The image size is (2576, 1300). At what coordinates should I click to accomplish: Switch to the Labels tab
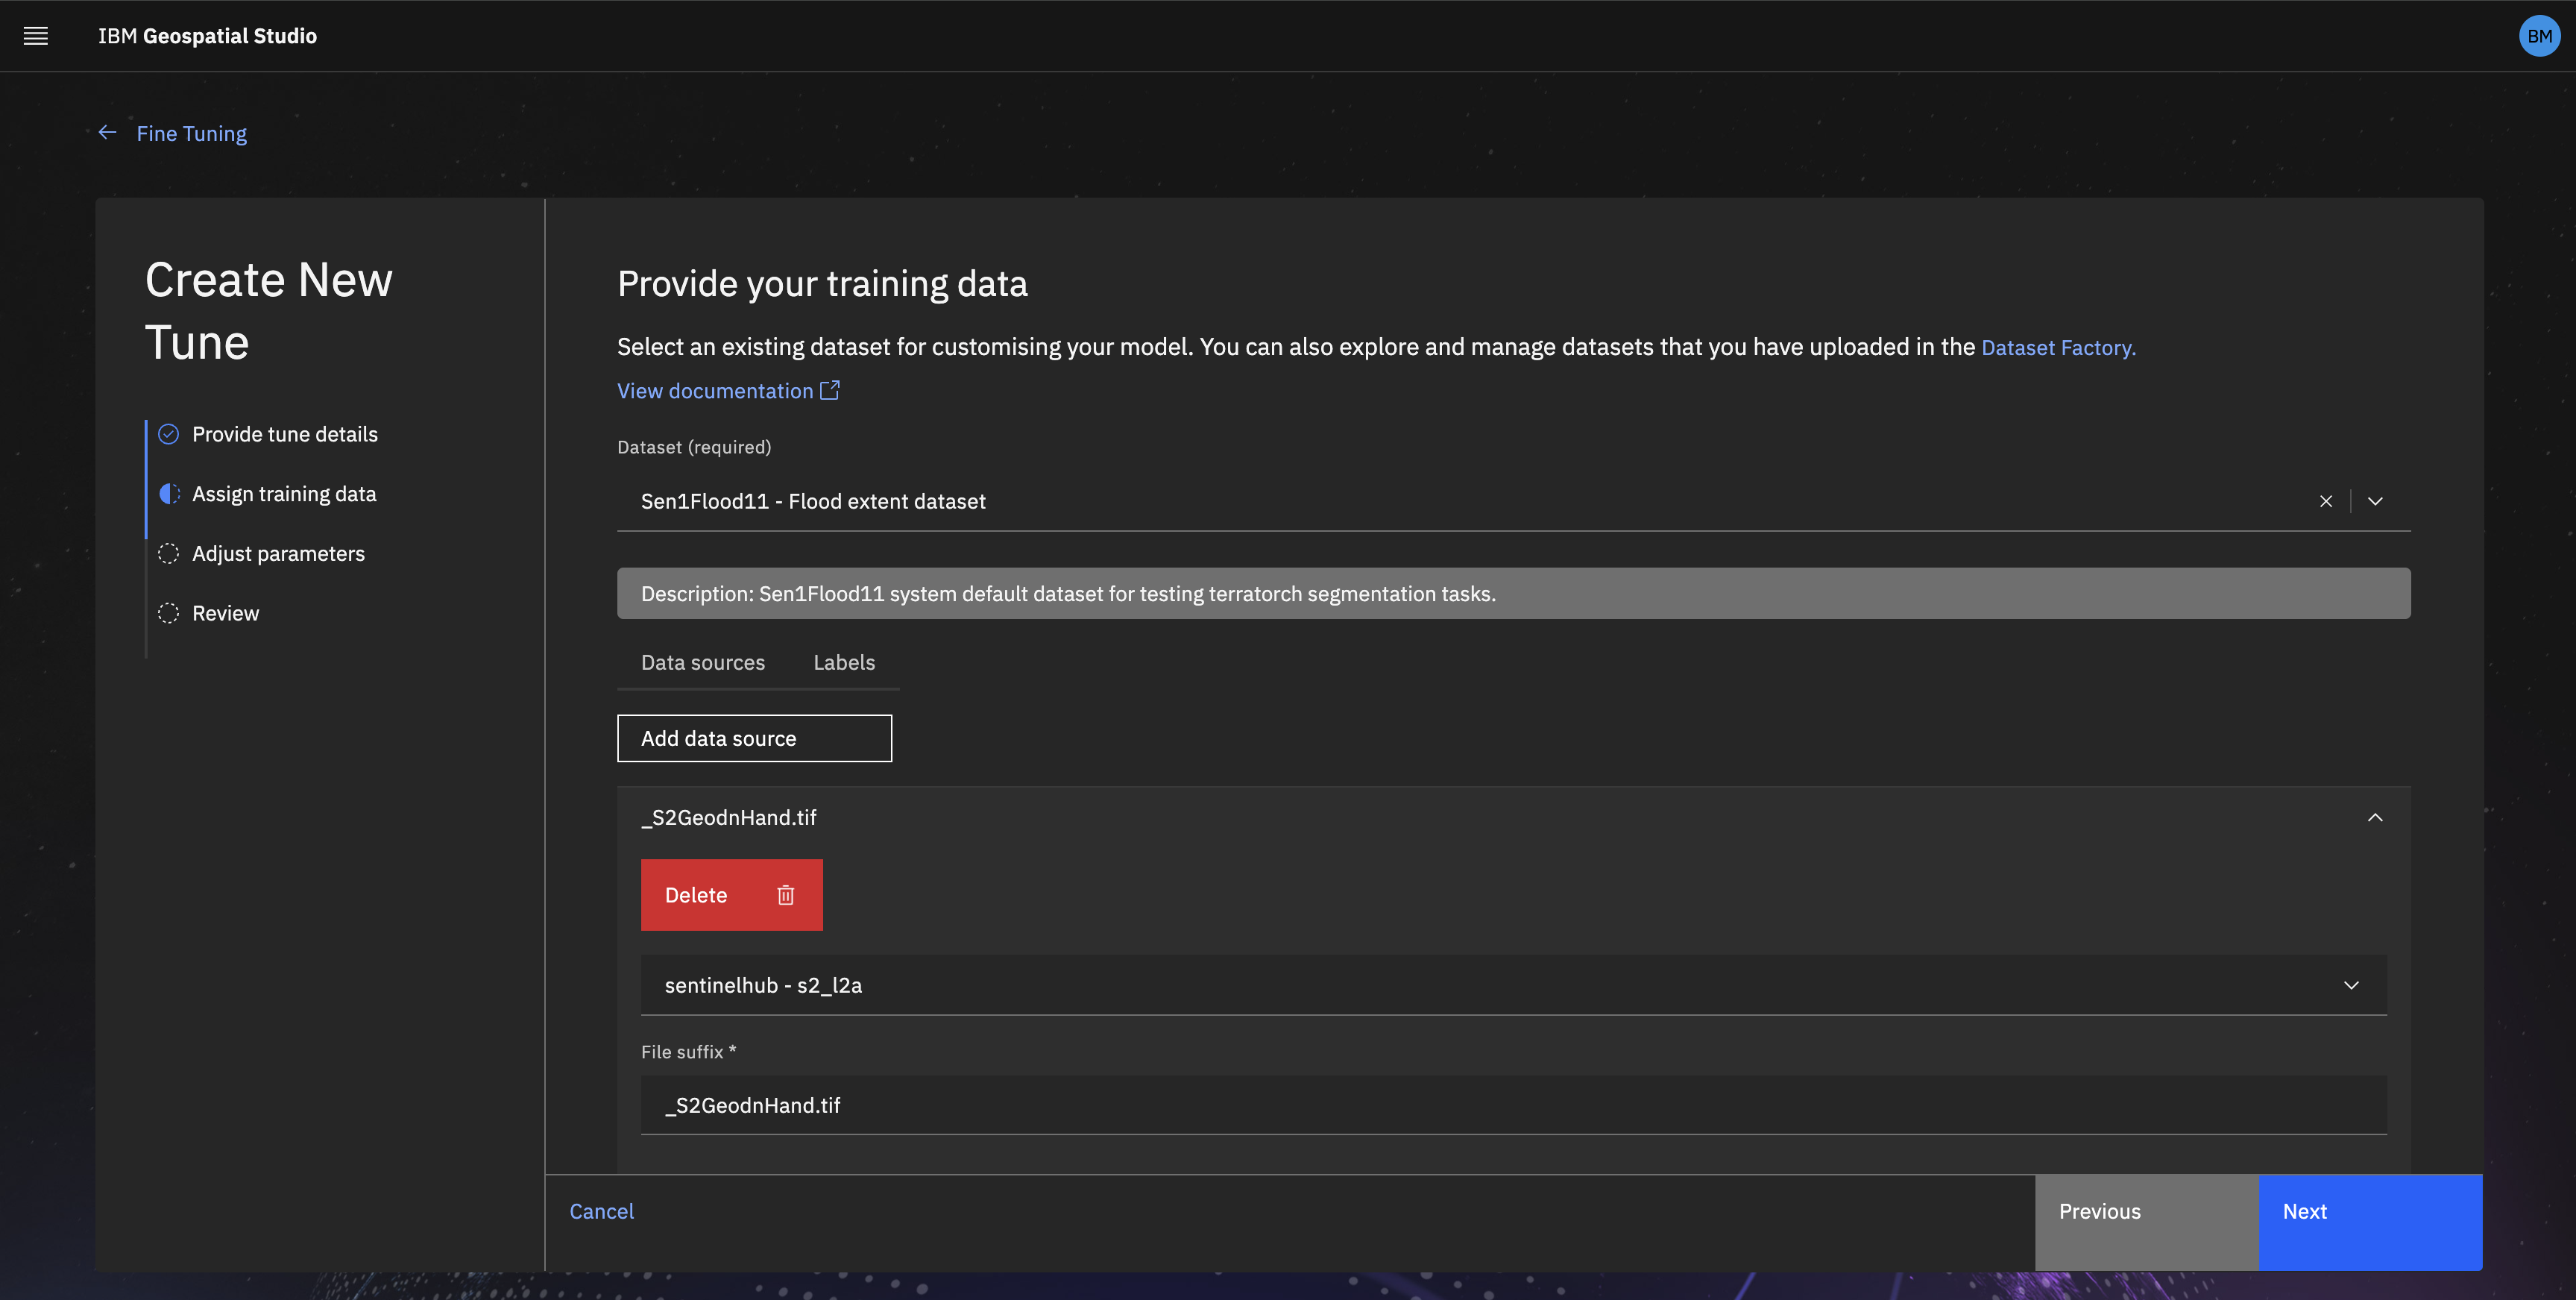pyautogui.click(x=843, y=662)
